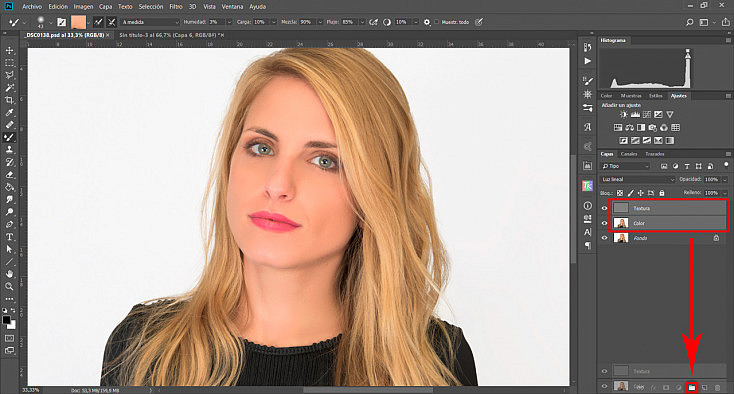Toggle airbrush mode in options bar
The image size is (734, 394).
(x=374, y=22)
